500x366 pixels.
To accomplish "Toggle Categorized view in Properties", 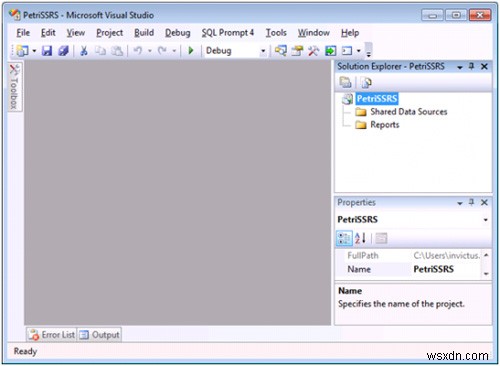I will 344,238.
